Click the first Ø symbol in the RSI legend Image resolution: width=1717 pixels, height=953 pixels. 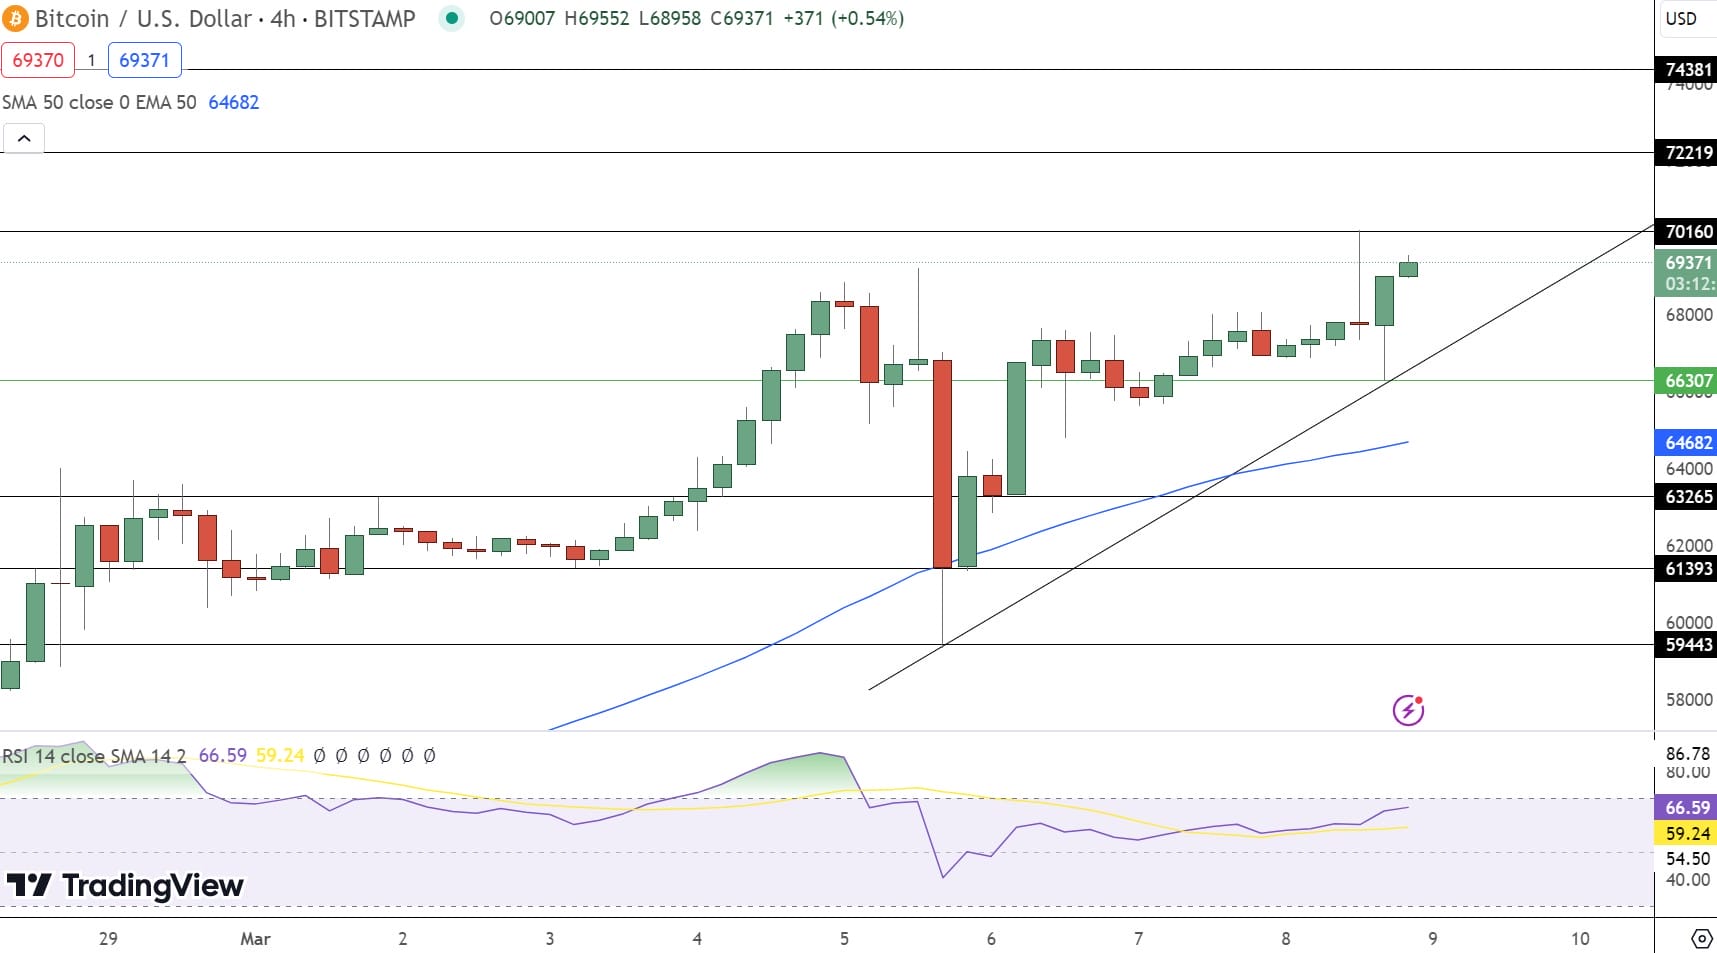(x=319, y=756)
